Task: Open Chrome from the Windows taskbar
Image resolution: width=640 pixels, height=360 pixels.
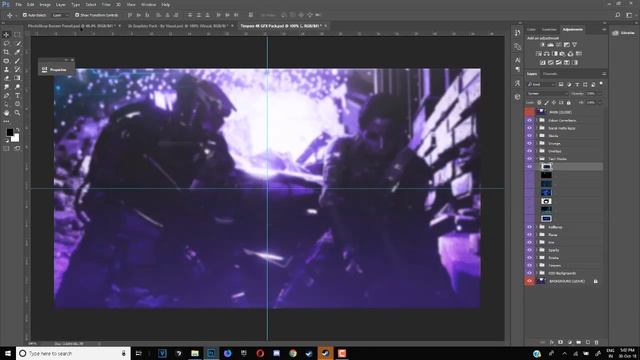Action: coord(293,353)
